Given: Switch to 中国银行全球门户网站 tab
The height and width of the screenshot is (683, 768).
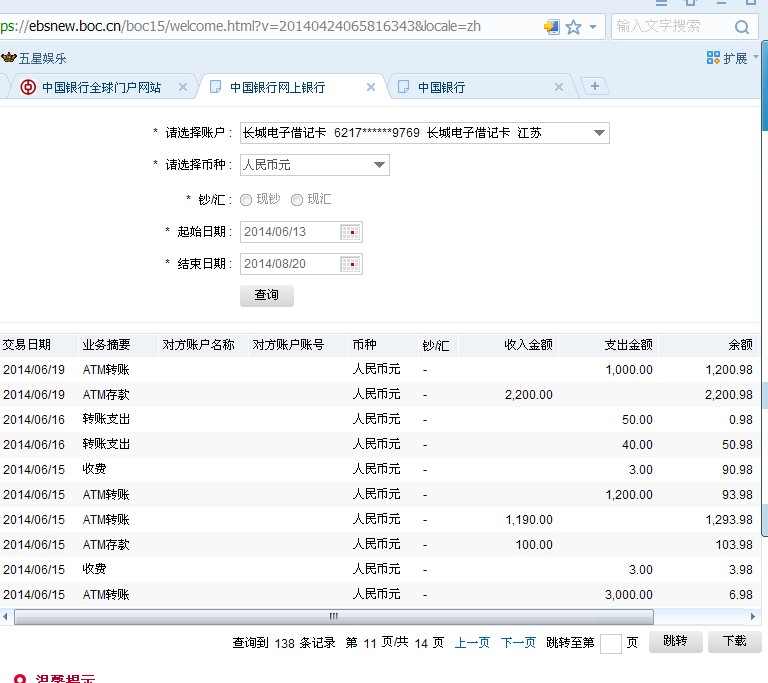Looking at the screenshot, I should click(100, 88).
